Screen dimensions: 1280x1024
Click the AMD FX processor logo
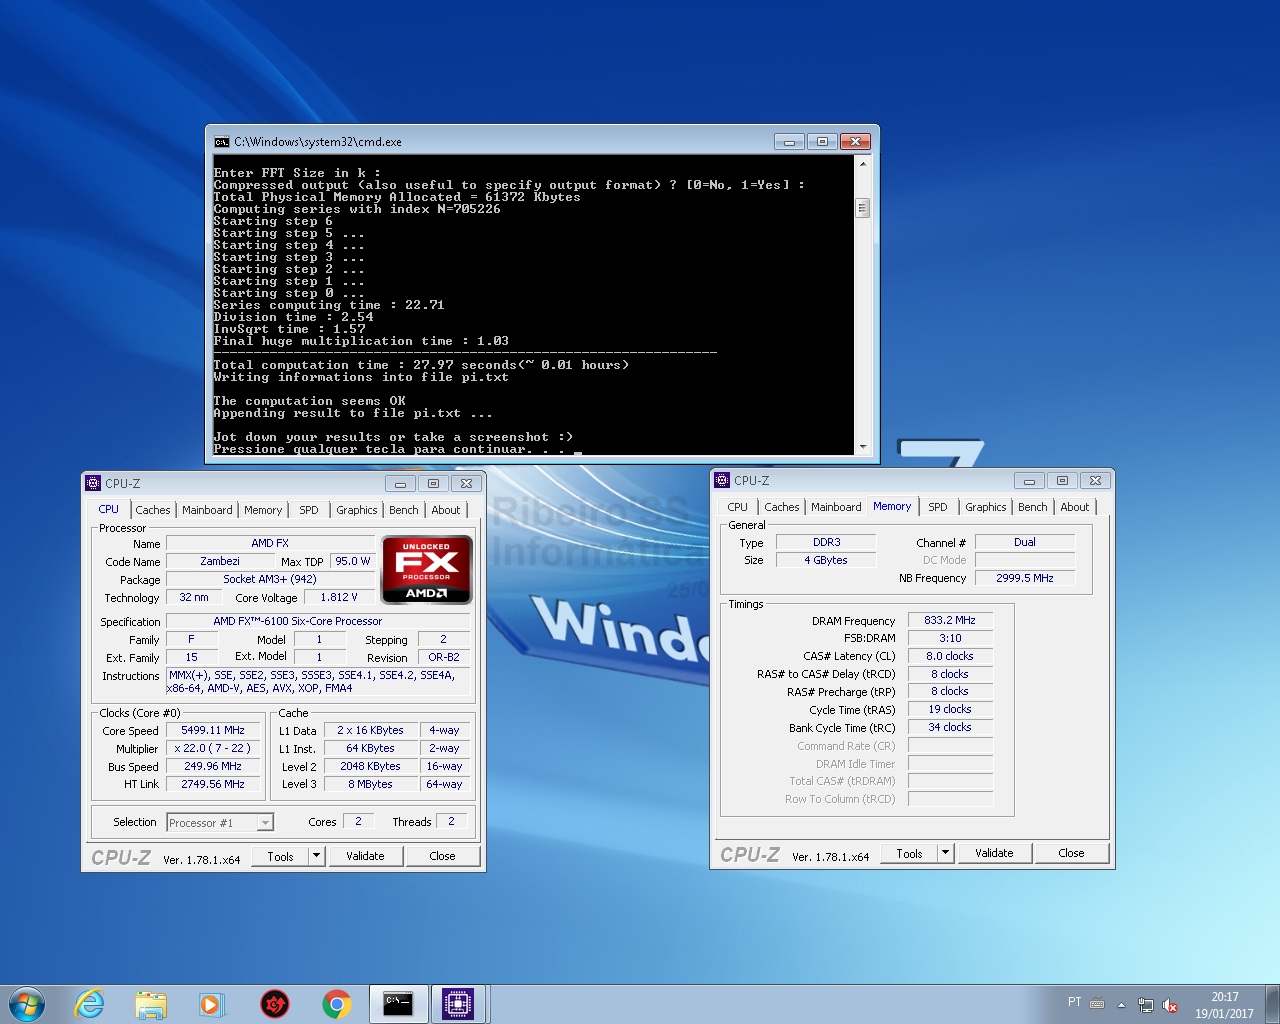[x=427, y=570]
